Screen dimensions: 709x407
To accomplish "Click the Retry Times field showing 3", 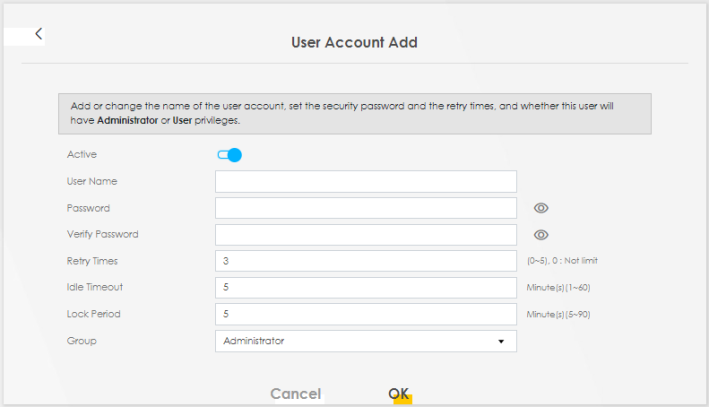I will [x=365, y=261].
